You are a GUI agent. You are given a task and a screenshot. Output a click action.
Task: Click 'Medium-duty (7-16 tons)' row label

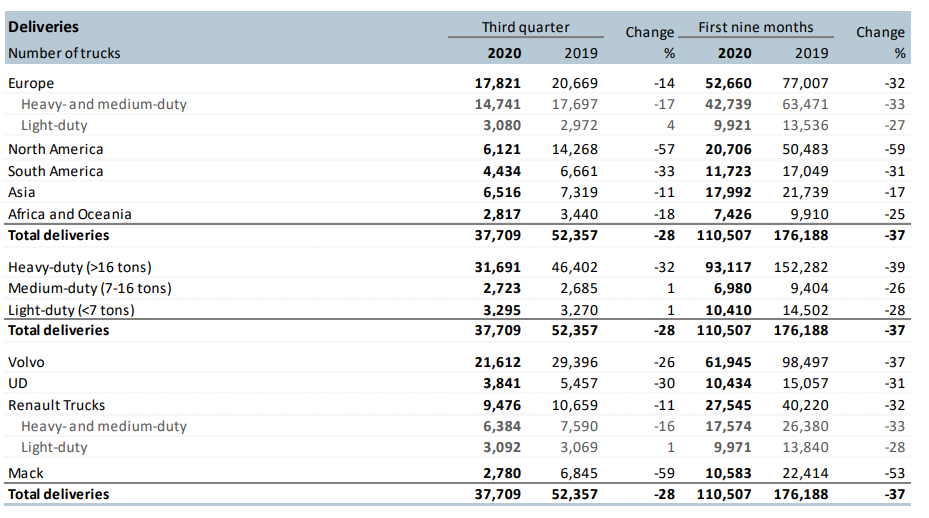pos(90,289)
